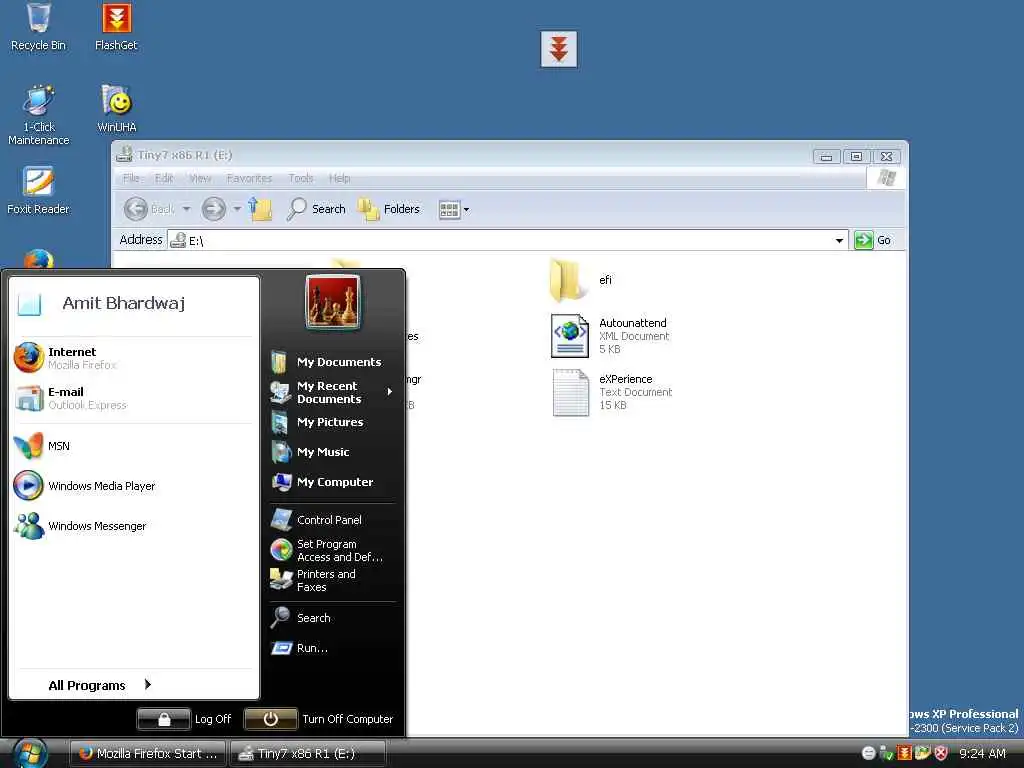Click Explorer Forward button

click(214, 209)
